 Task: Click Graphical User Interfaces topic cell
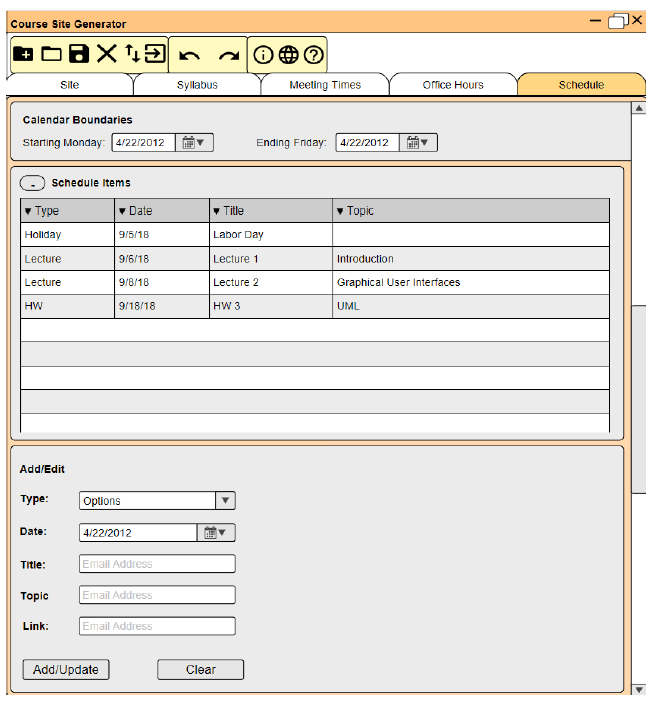click(x=471, y=283)
